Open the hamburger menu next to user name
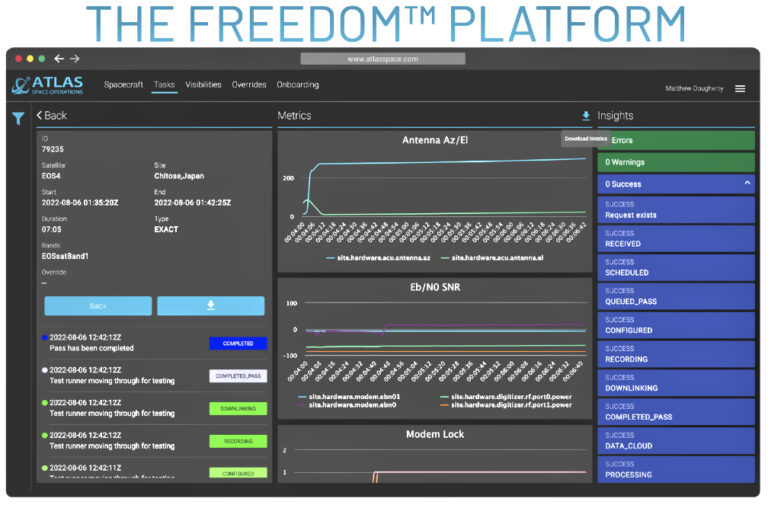This screenshot has width=768, height=508. (x=740, y=88)
